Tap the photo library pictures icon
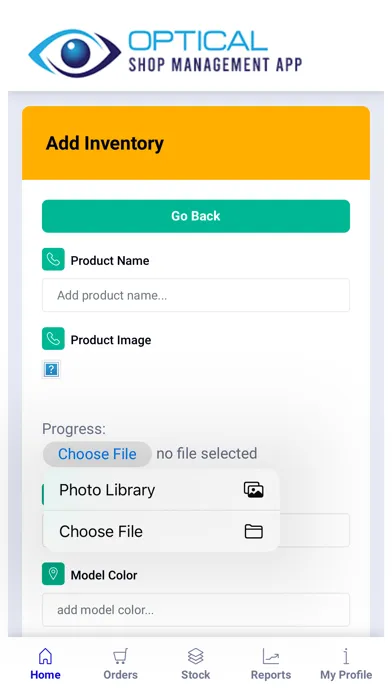Screen dimensions: 392x696 254,490
